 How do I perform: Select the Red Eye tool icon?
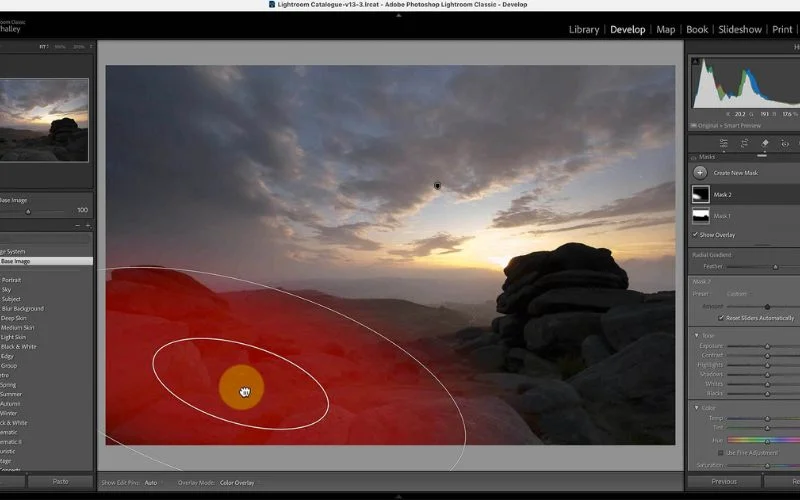click(x=786, y=144)
